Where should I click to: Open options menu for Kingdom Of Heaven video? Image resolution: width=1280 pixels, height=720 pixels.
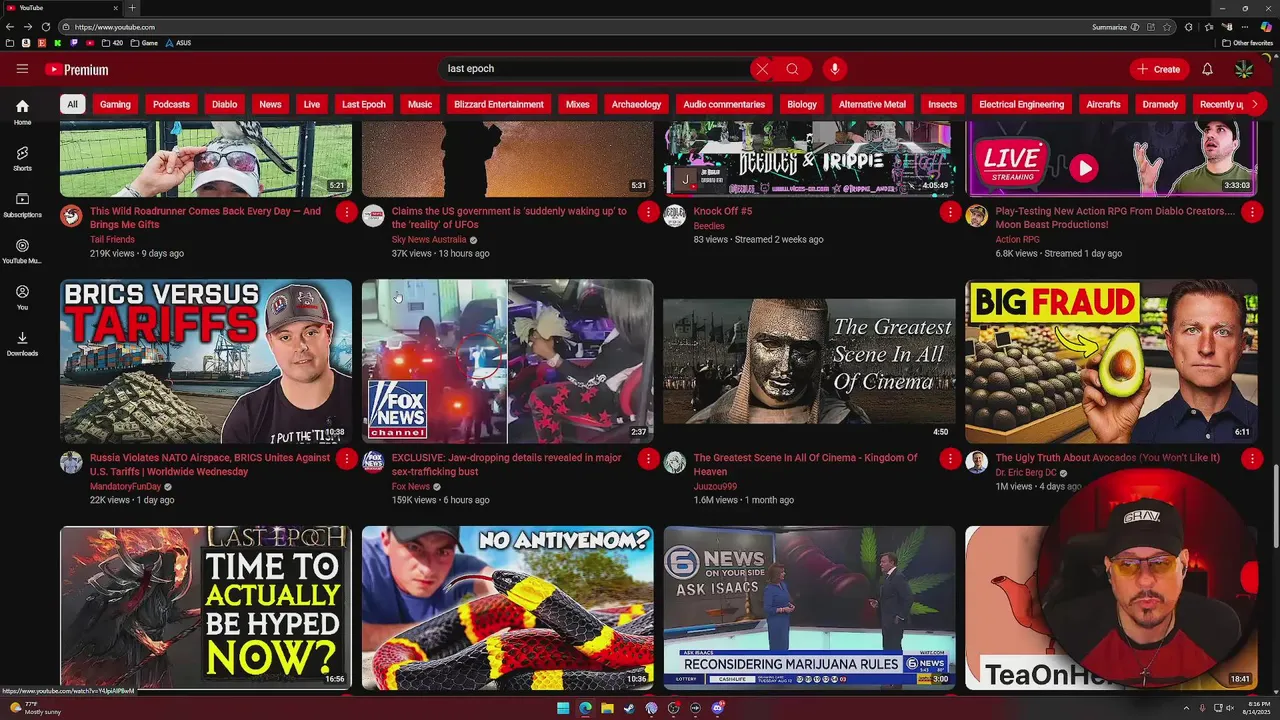950,459
